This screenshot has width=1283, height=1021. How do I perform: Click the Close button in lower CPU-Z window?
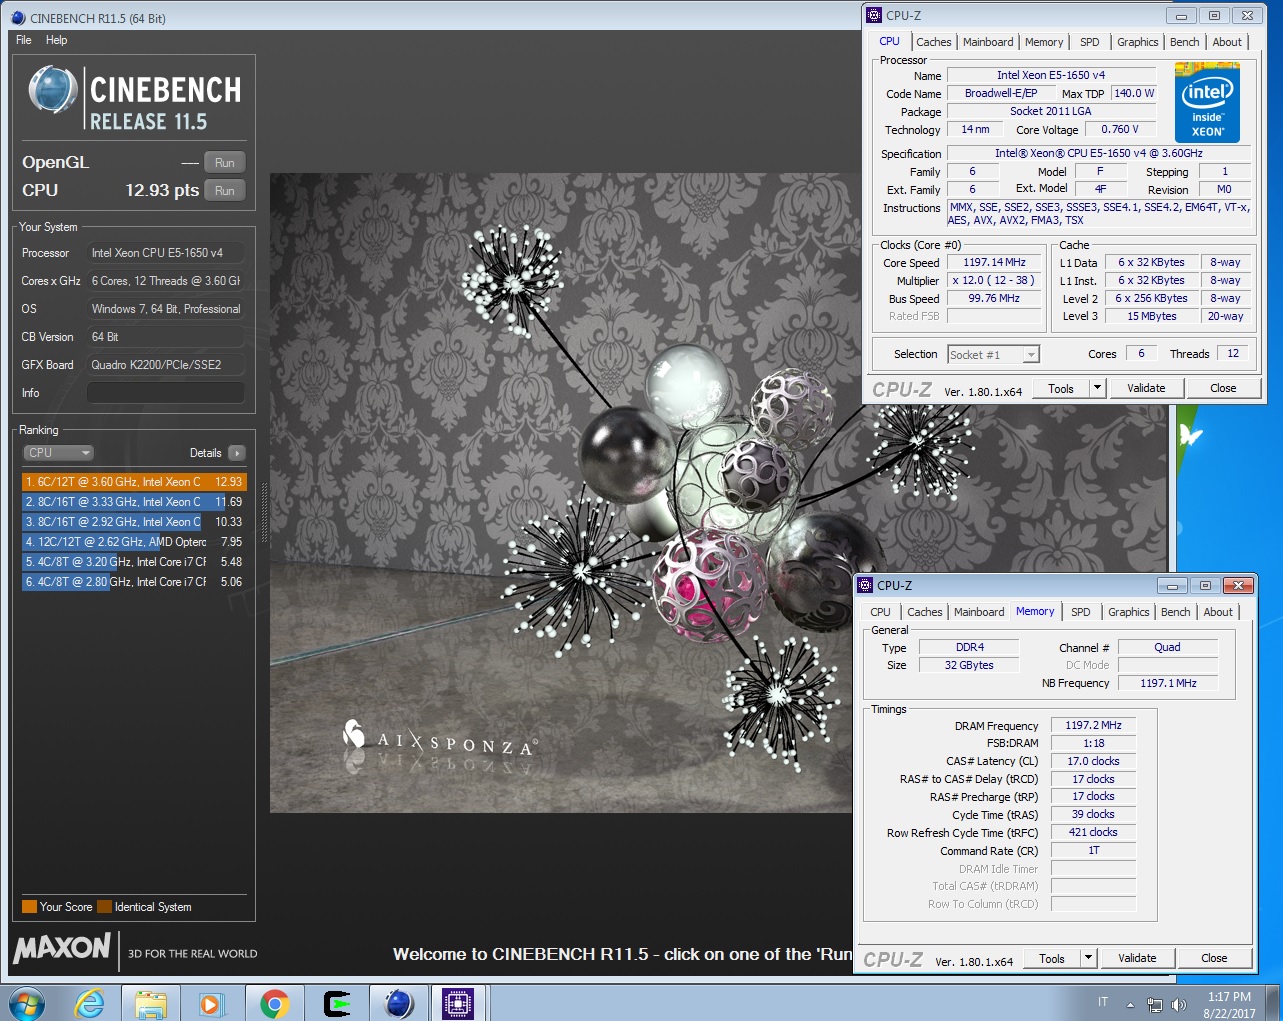[x=1214, y=959]
